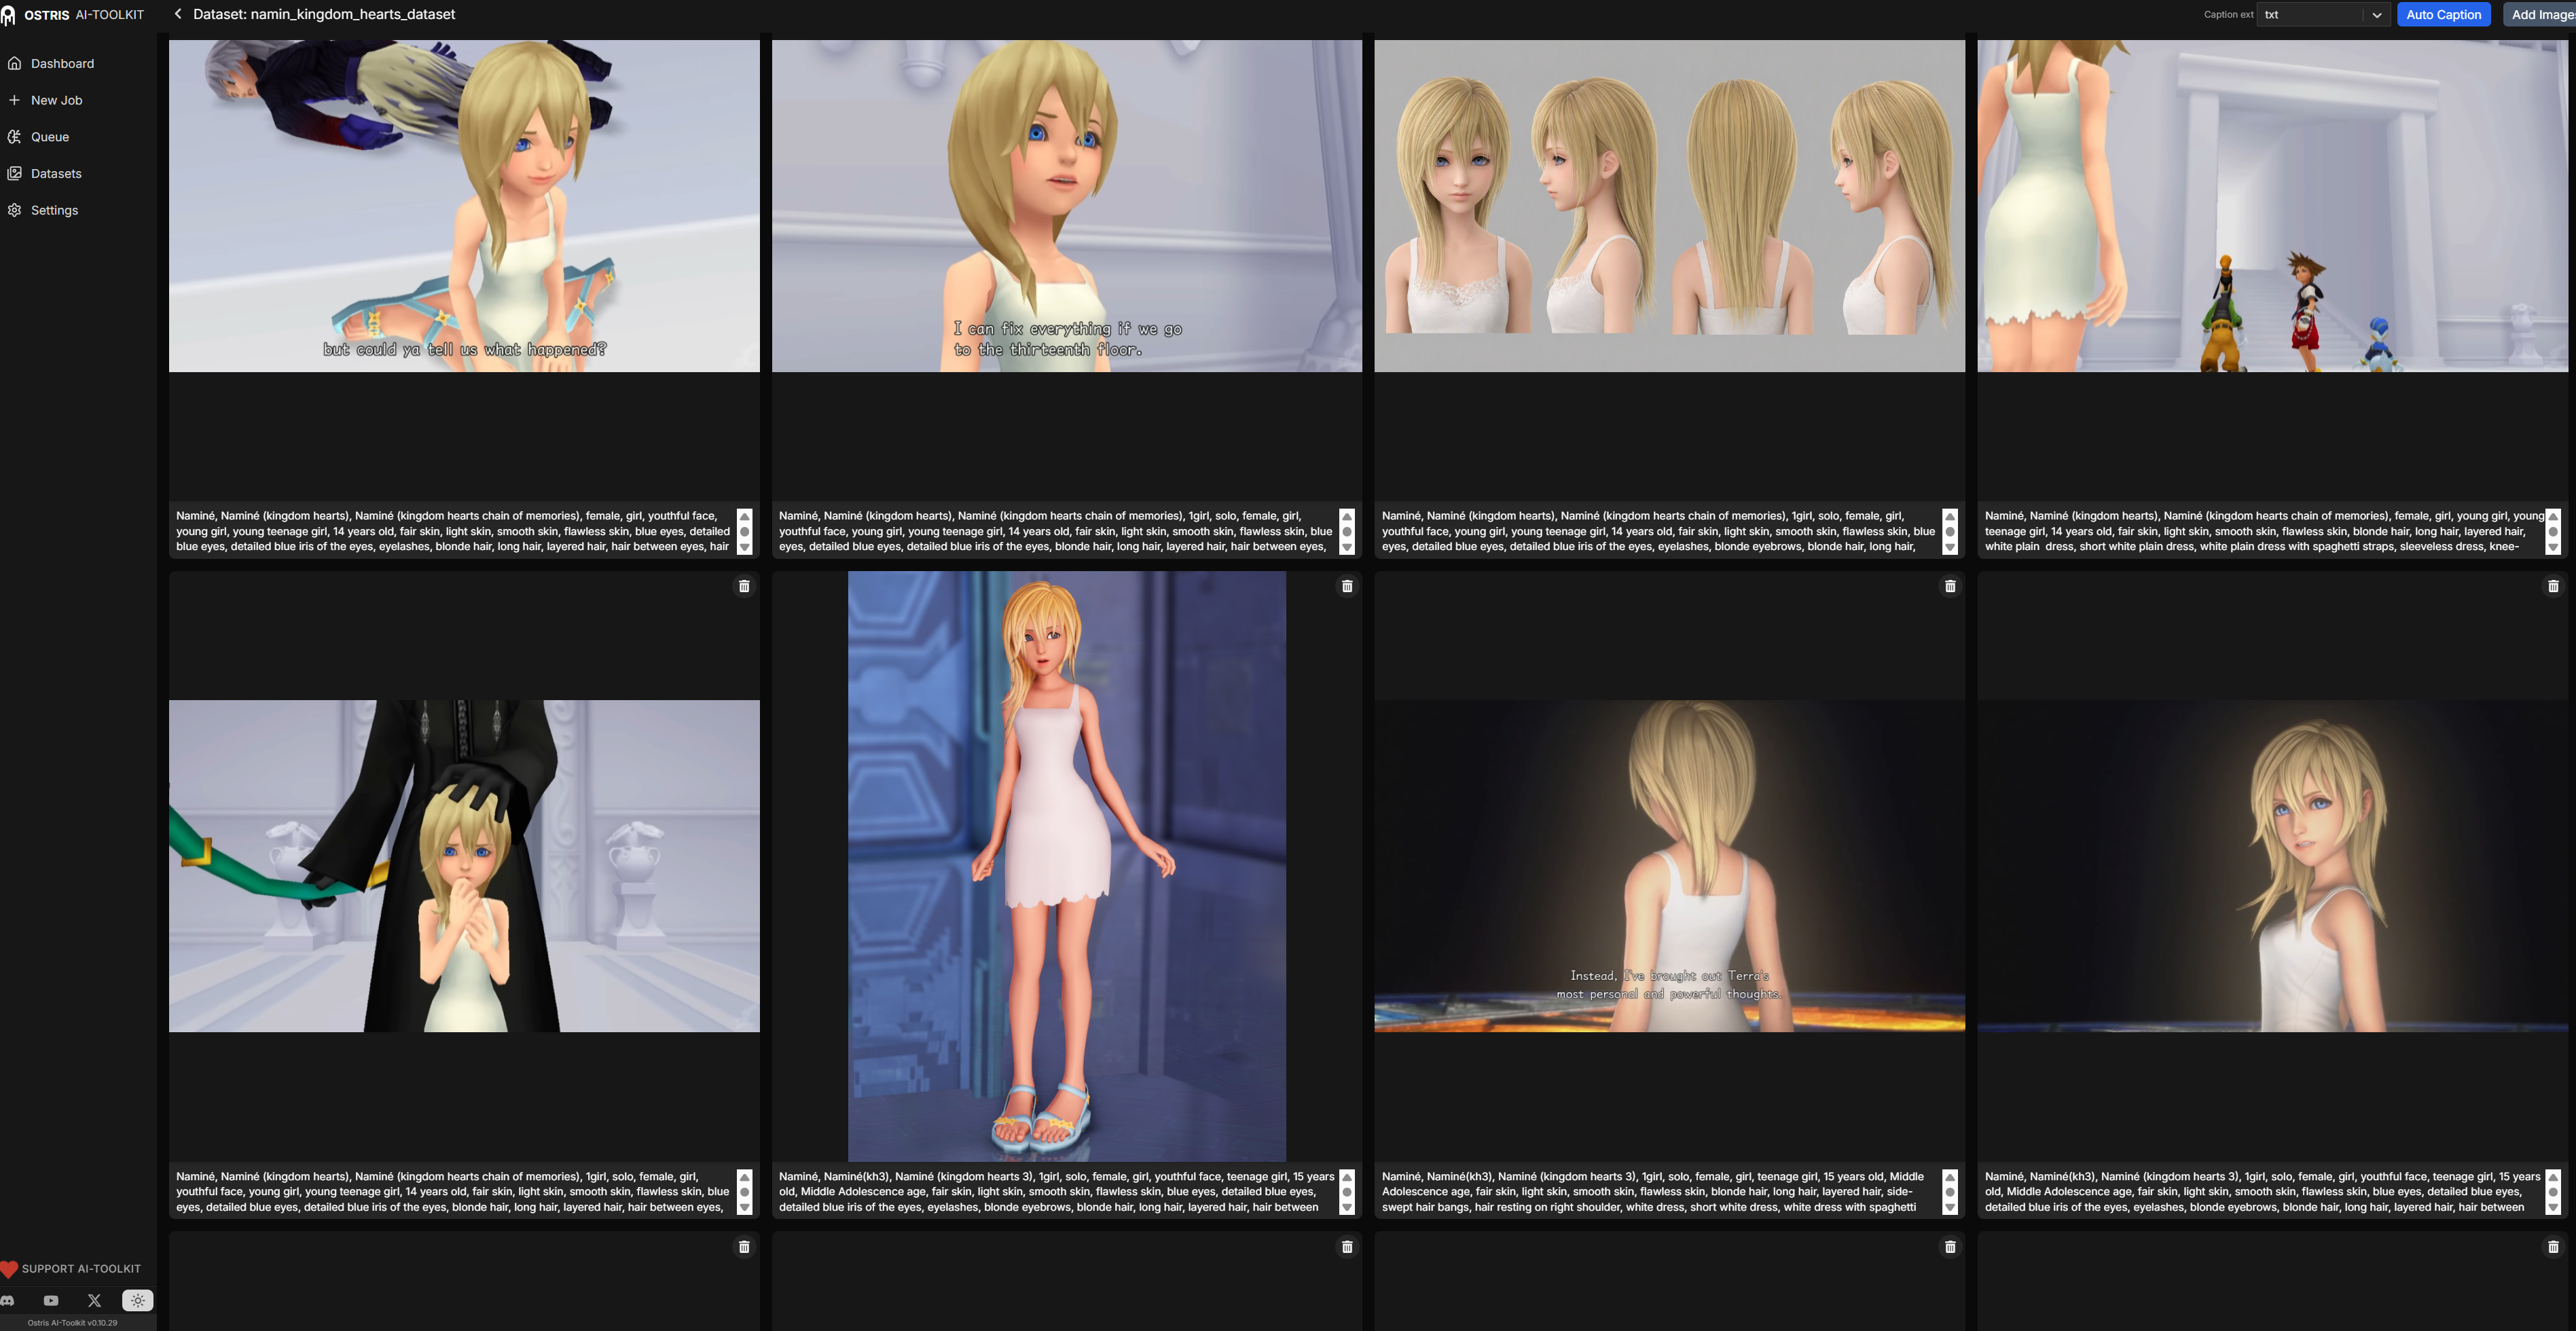Image resolution: width=2576 pixels, height=1331 pixels.
Task: Edit caption under the black-coated figure image
Action: point(453,1192)
